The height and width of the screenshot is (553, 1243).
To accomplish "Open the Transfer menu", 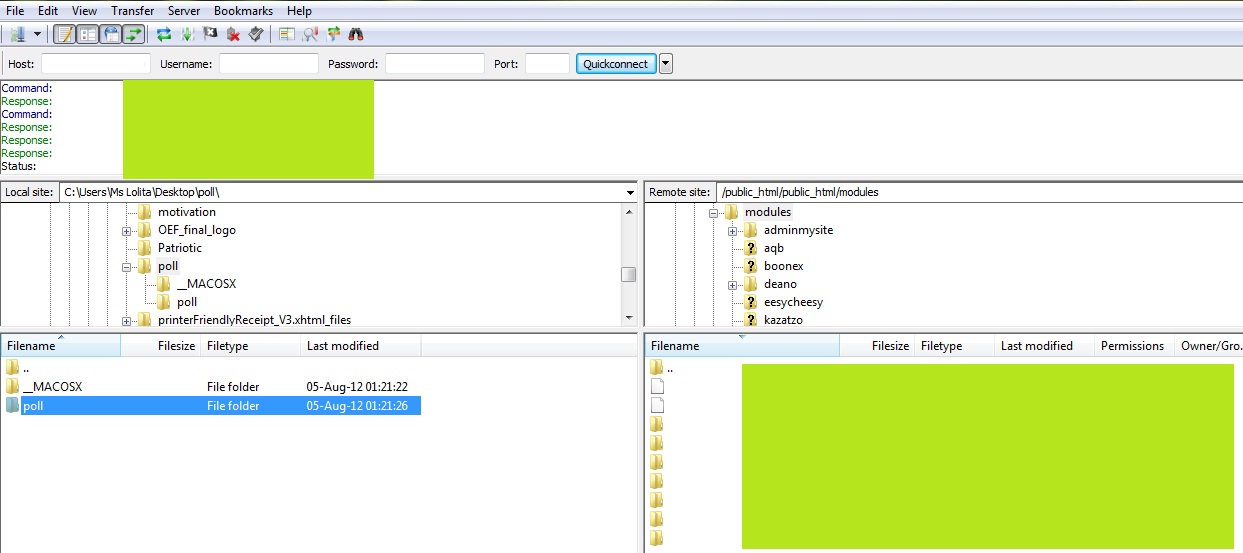I will tap(132, 10).
